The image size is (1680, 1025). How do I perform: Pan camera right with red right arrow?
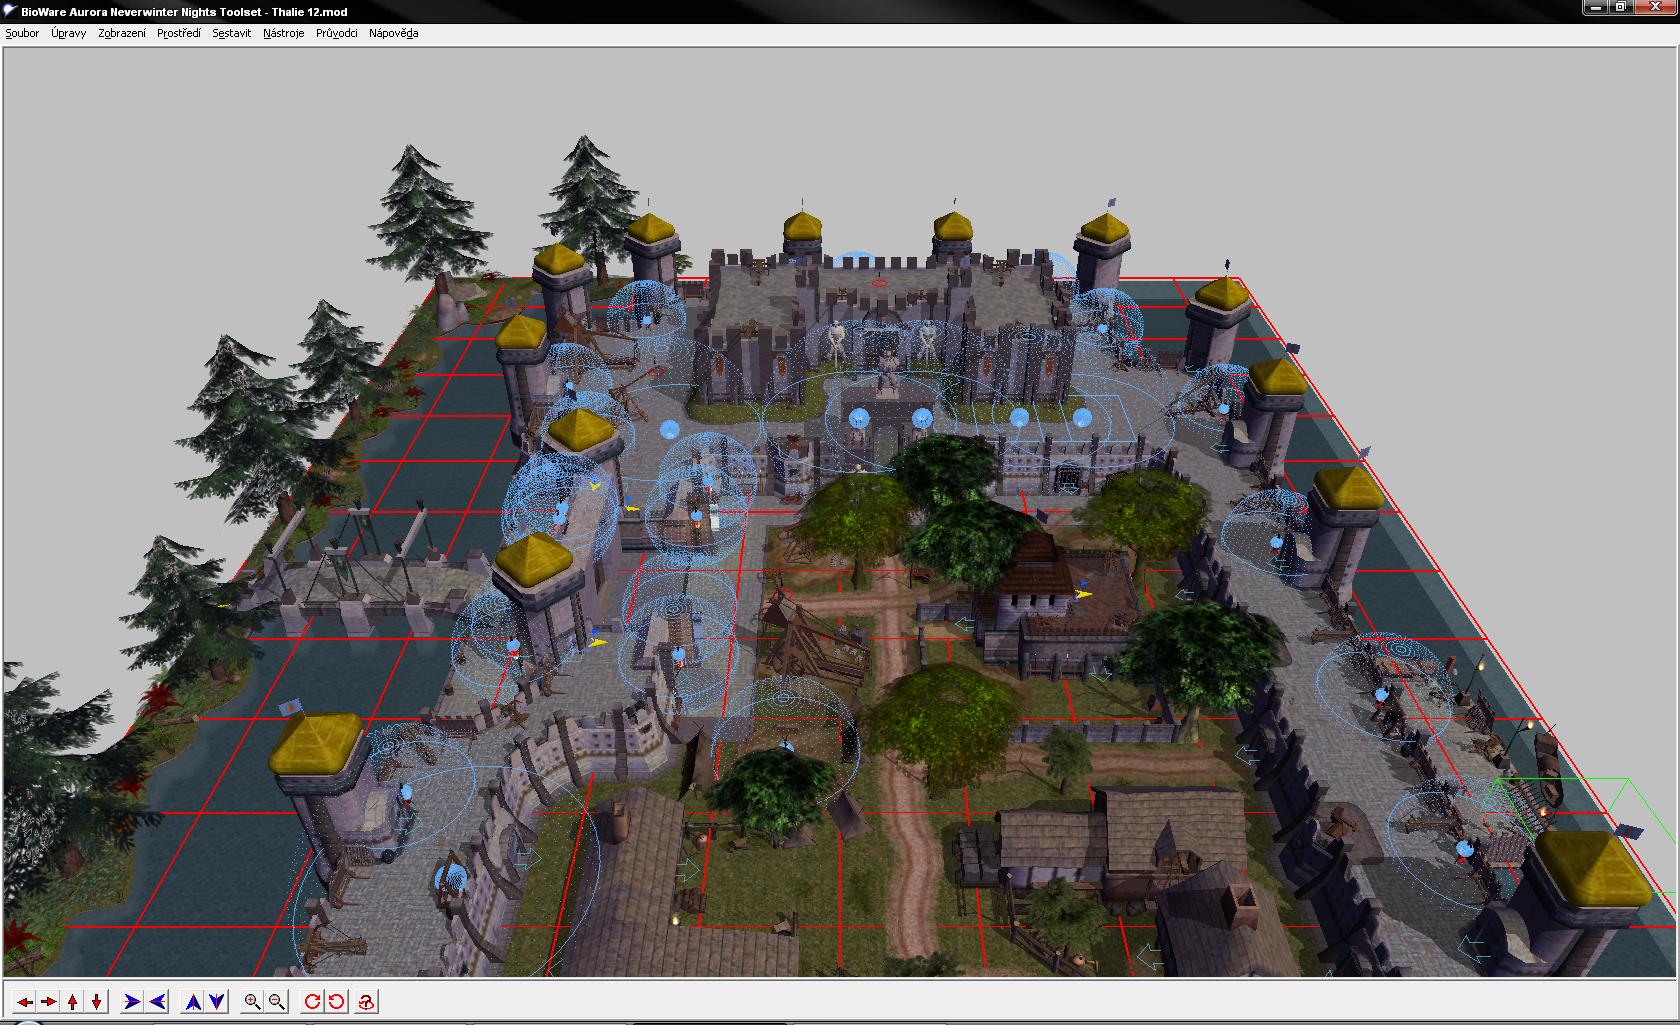click(x=48, y=1002)
